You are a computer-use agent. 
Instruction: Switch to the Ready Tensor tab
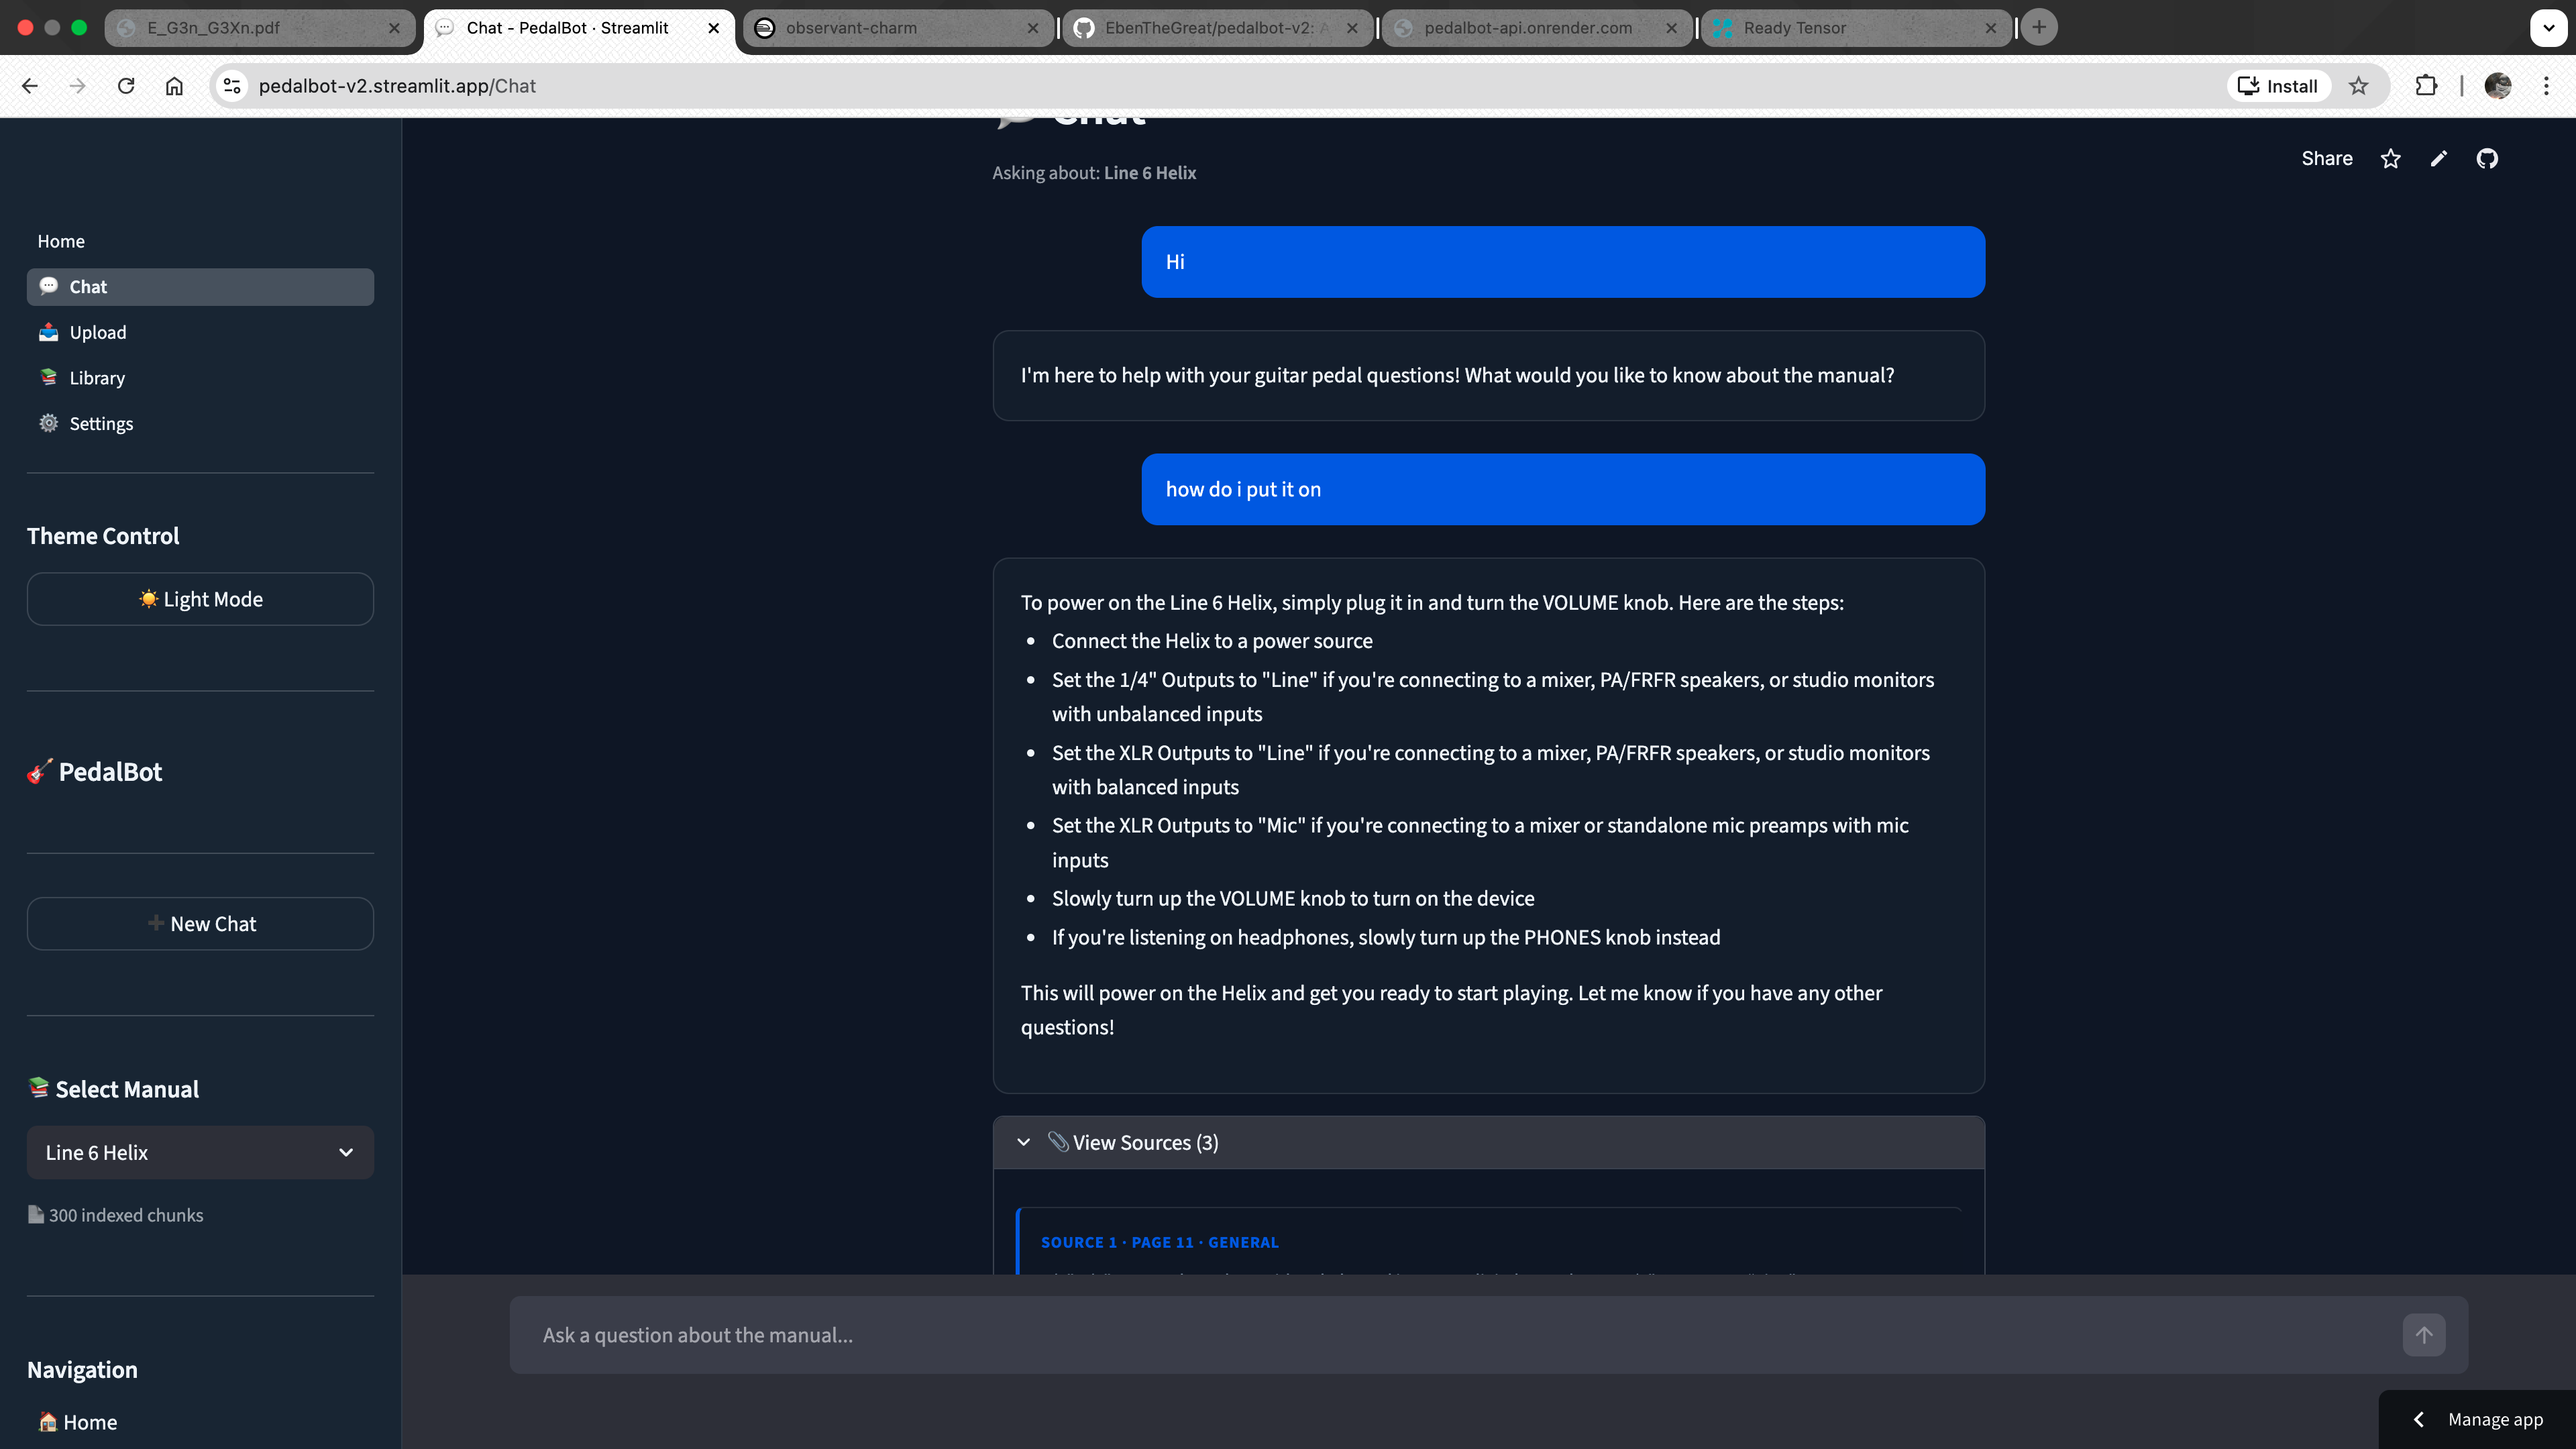1857,28
